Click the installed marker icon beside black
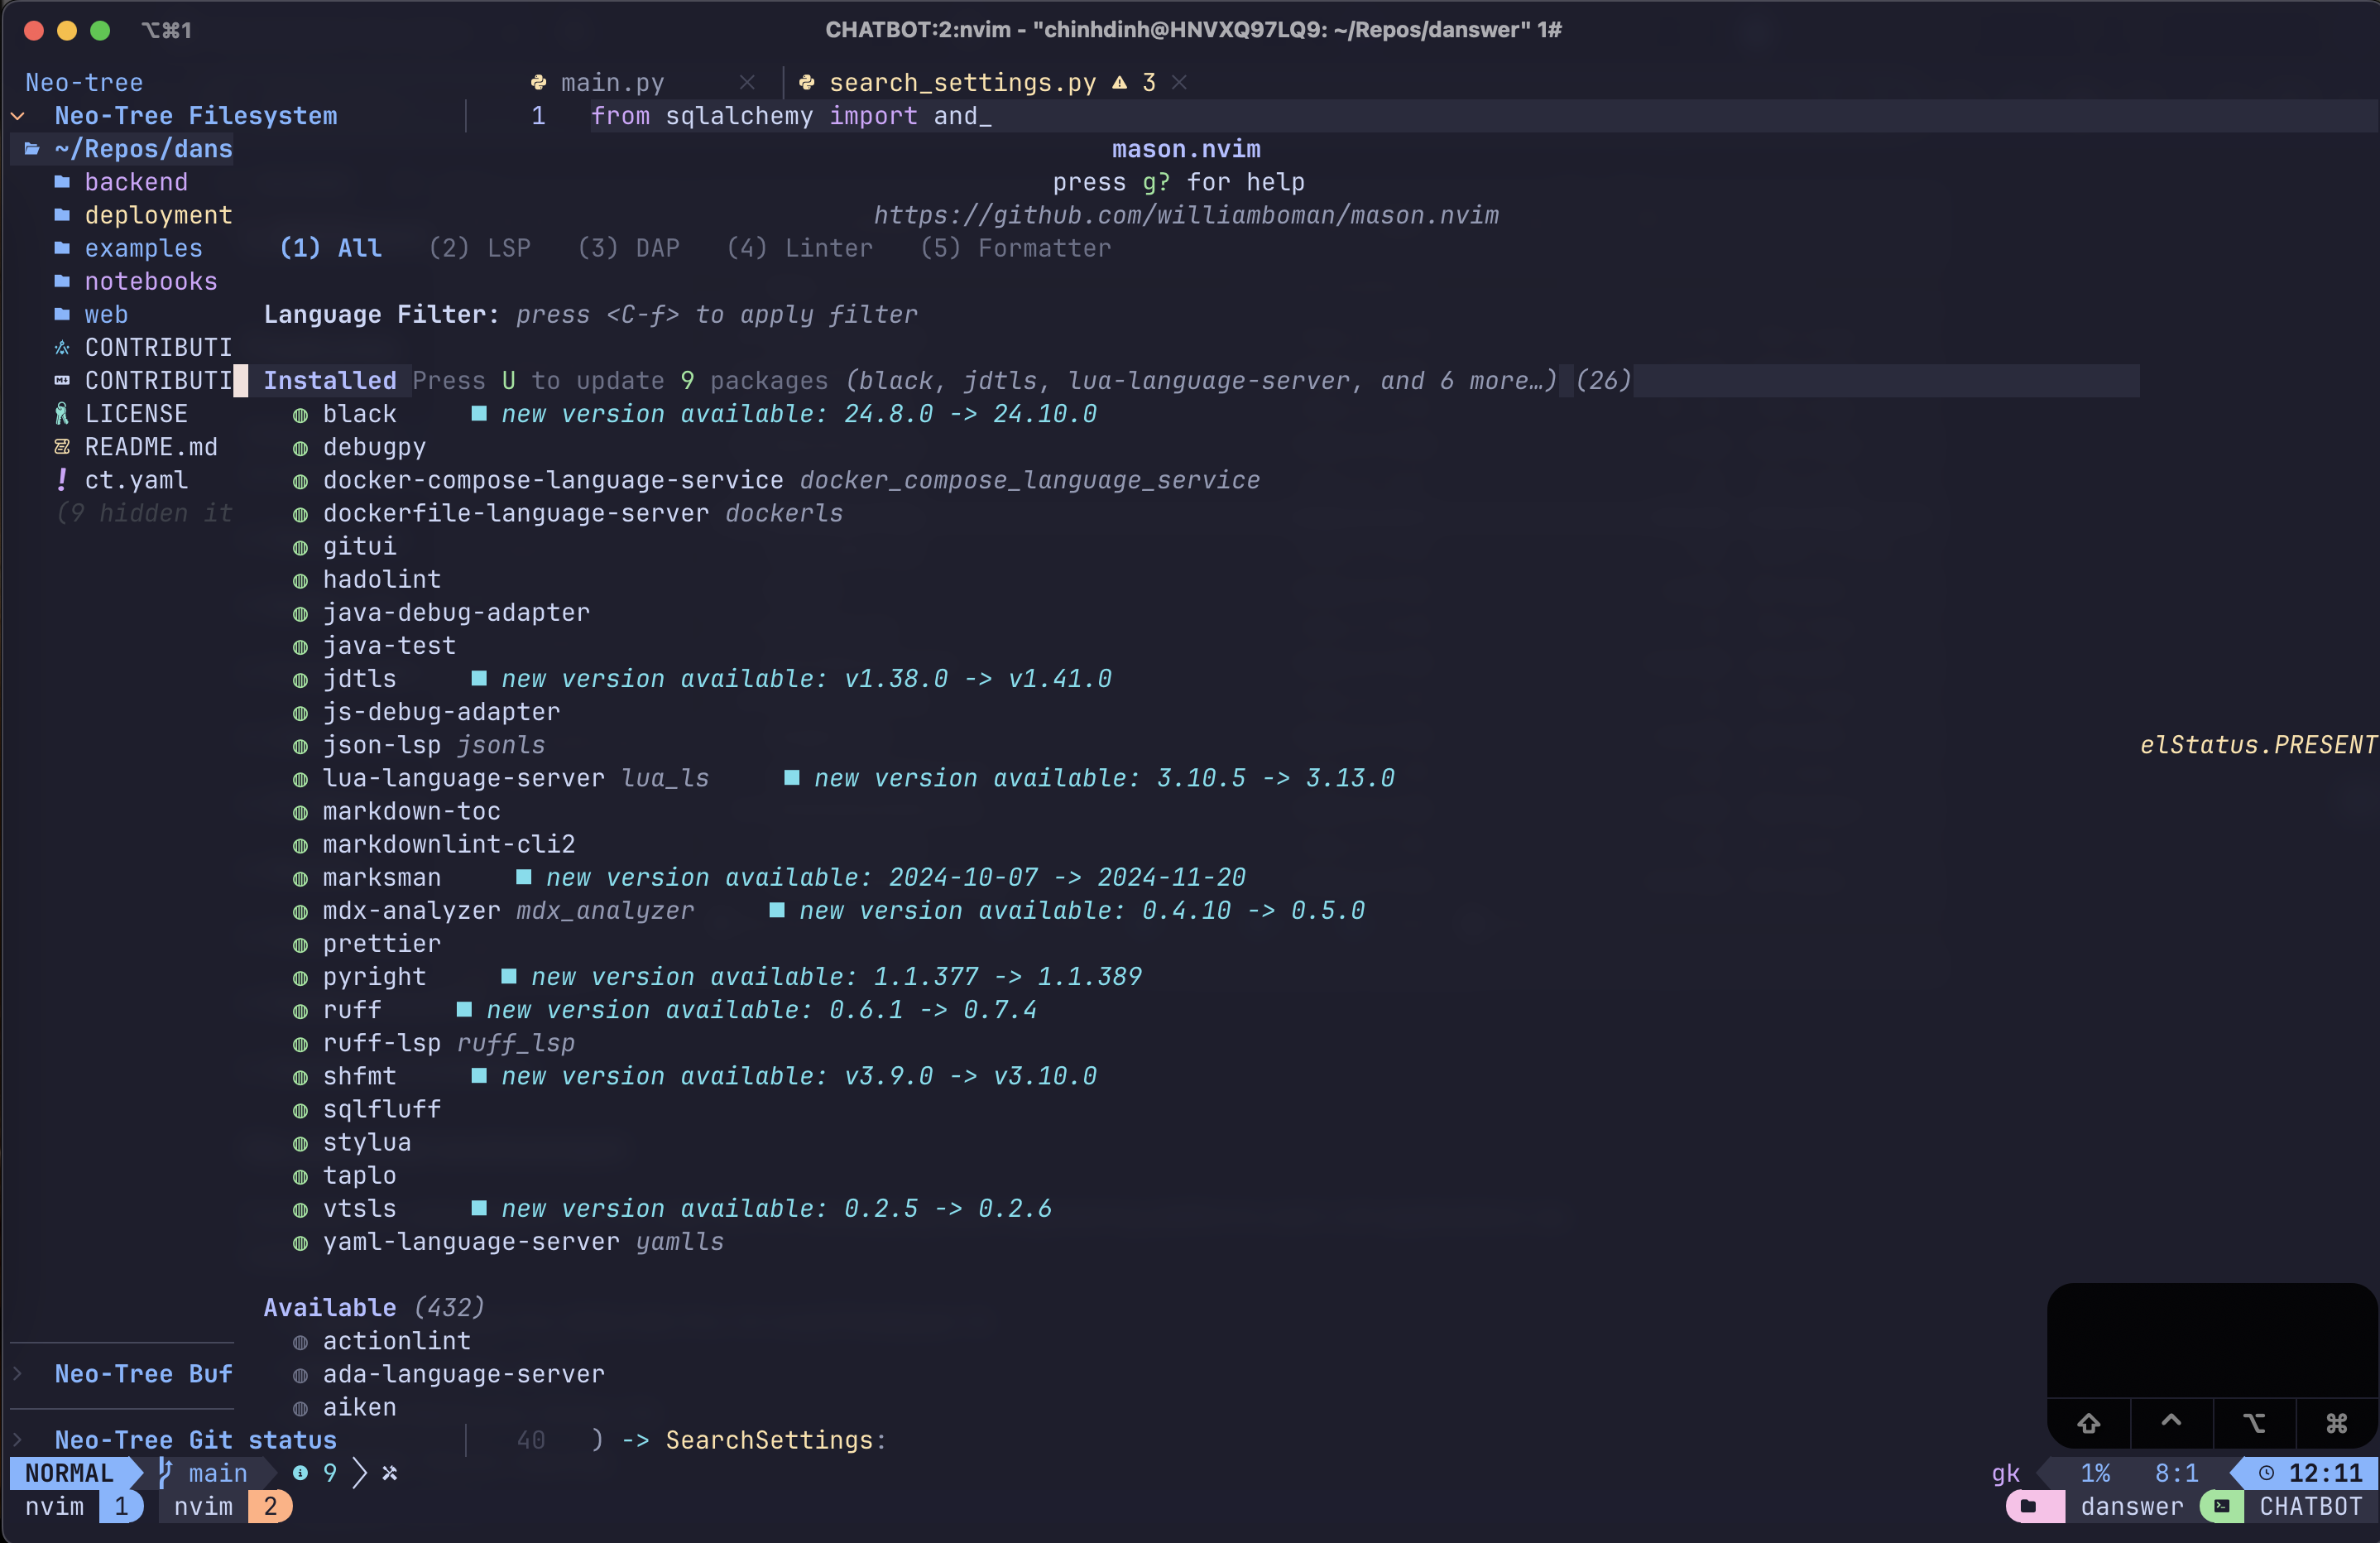Viewport: 2380px width, 1543px height. (x=300, y=415)
